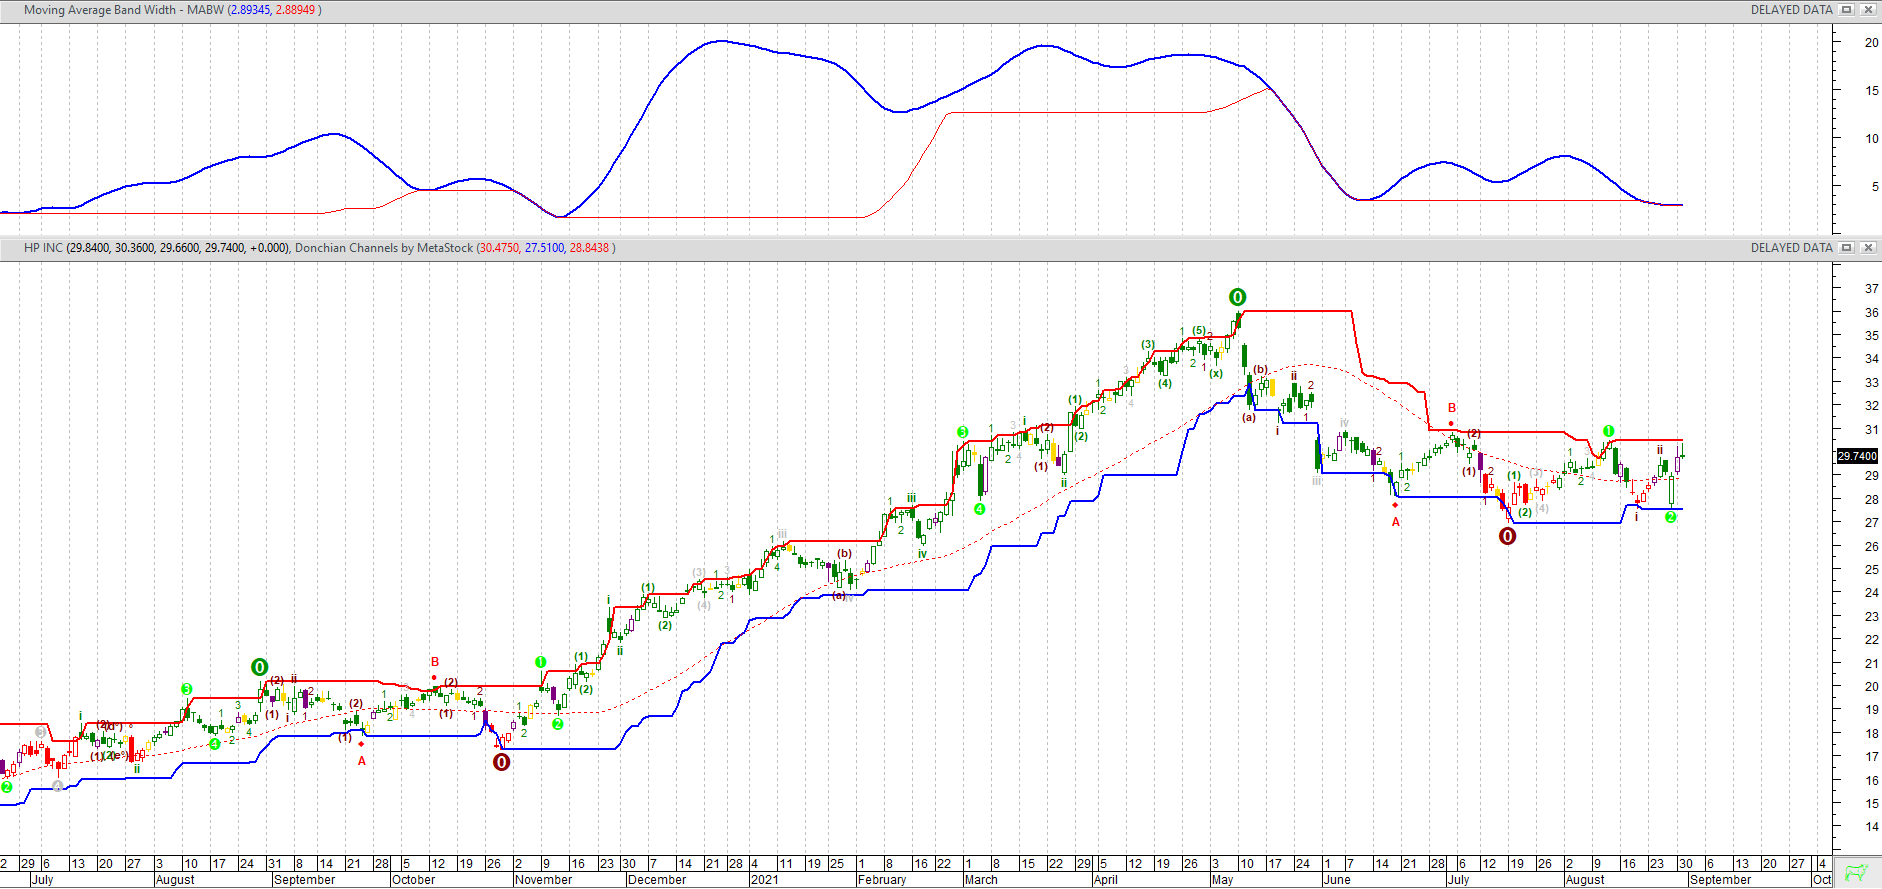
Task: Close the Moving Average Band Width pane
Action: pos(1867,10)
